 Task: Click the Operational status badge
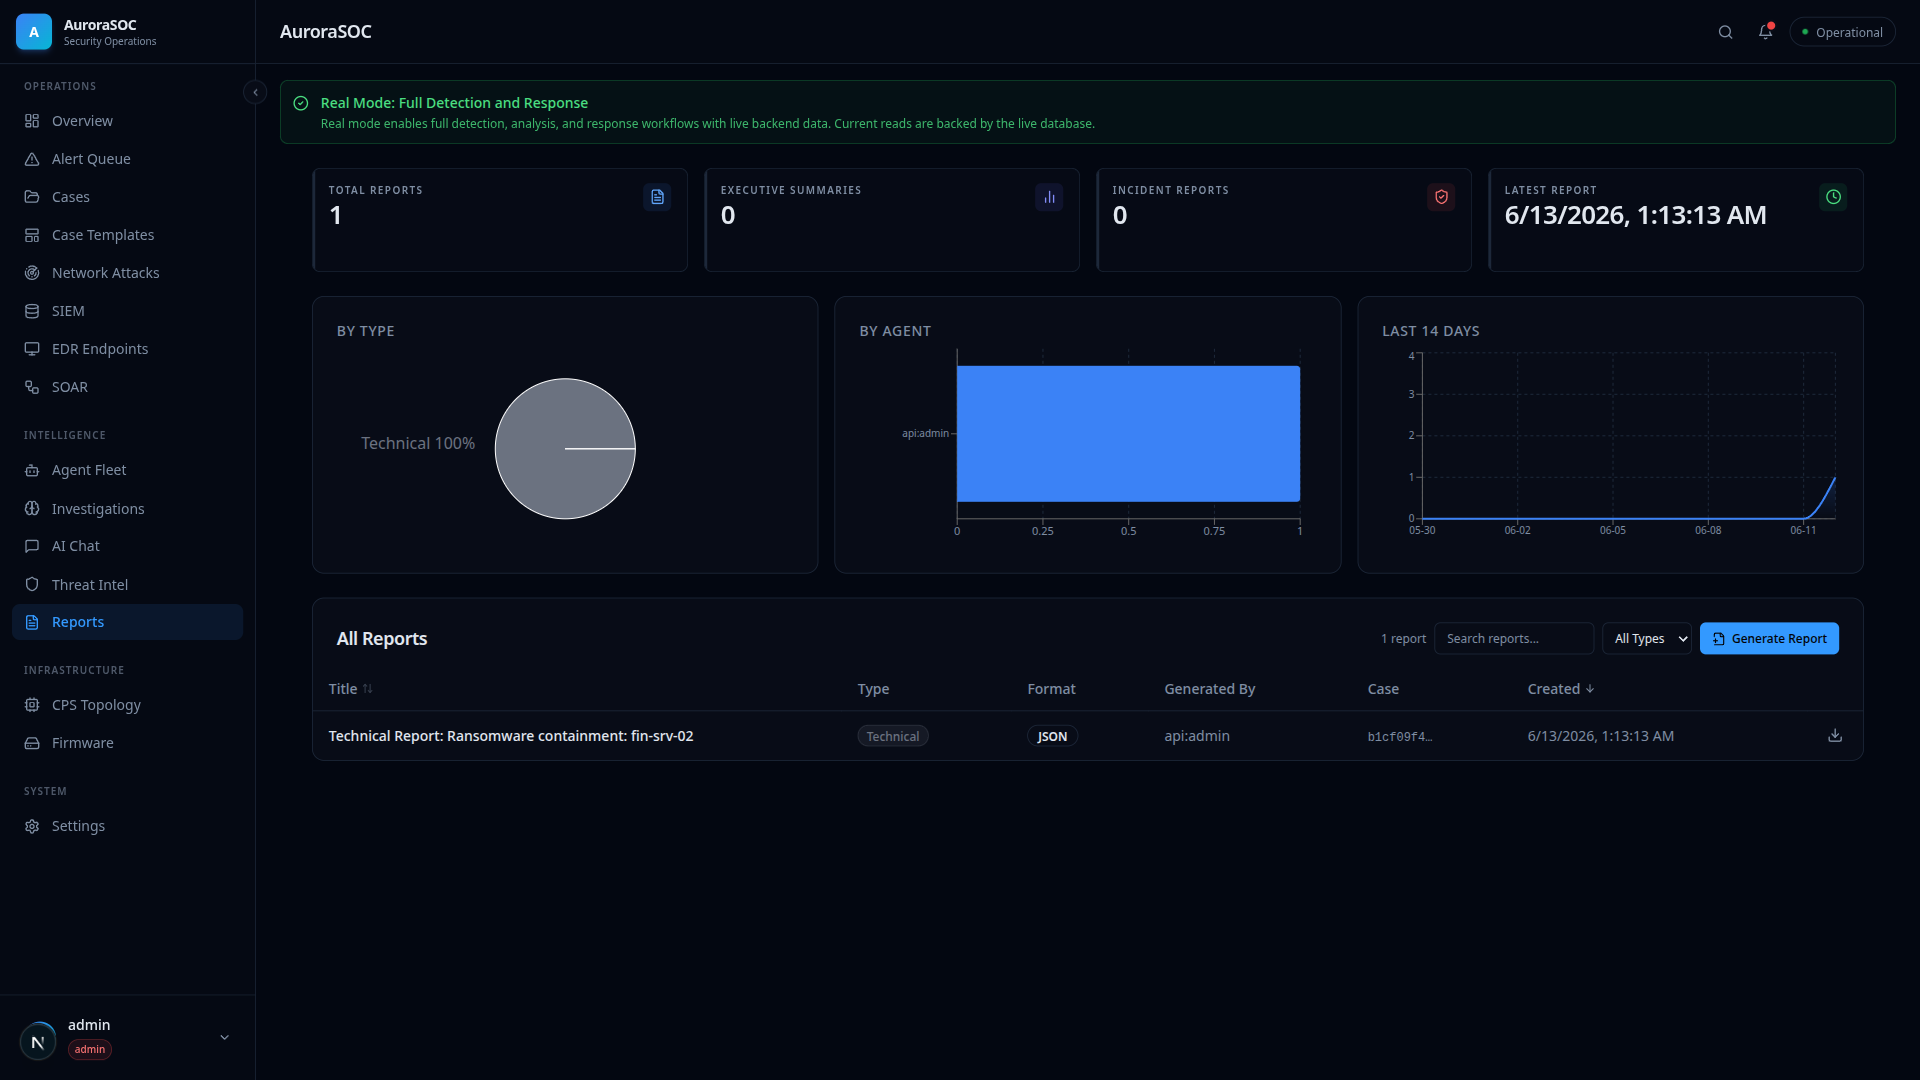(1842, 32)
